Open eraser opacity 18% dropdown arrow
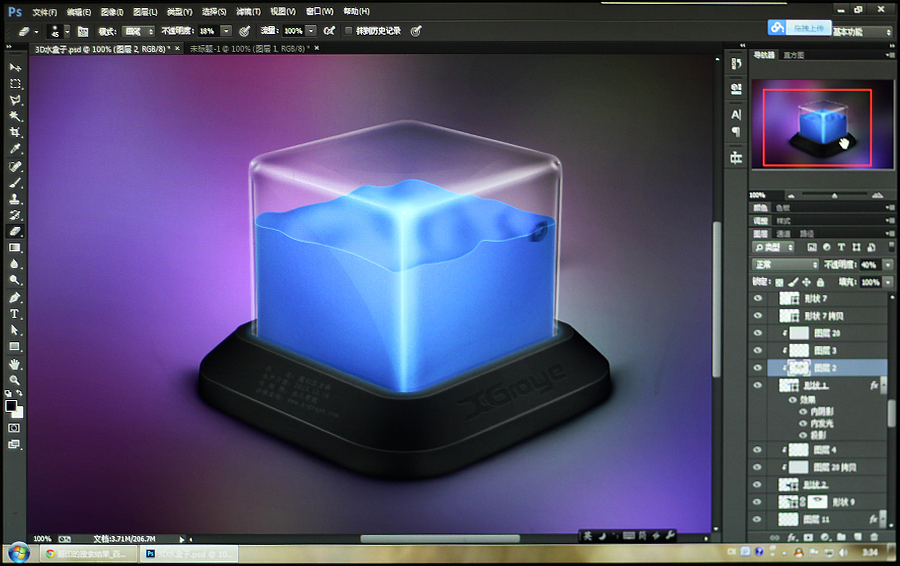The height and width of the screenshot is (566, 900). (226, 31)
